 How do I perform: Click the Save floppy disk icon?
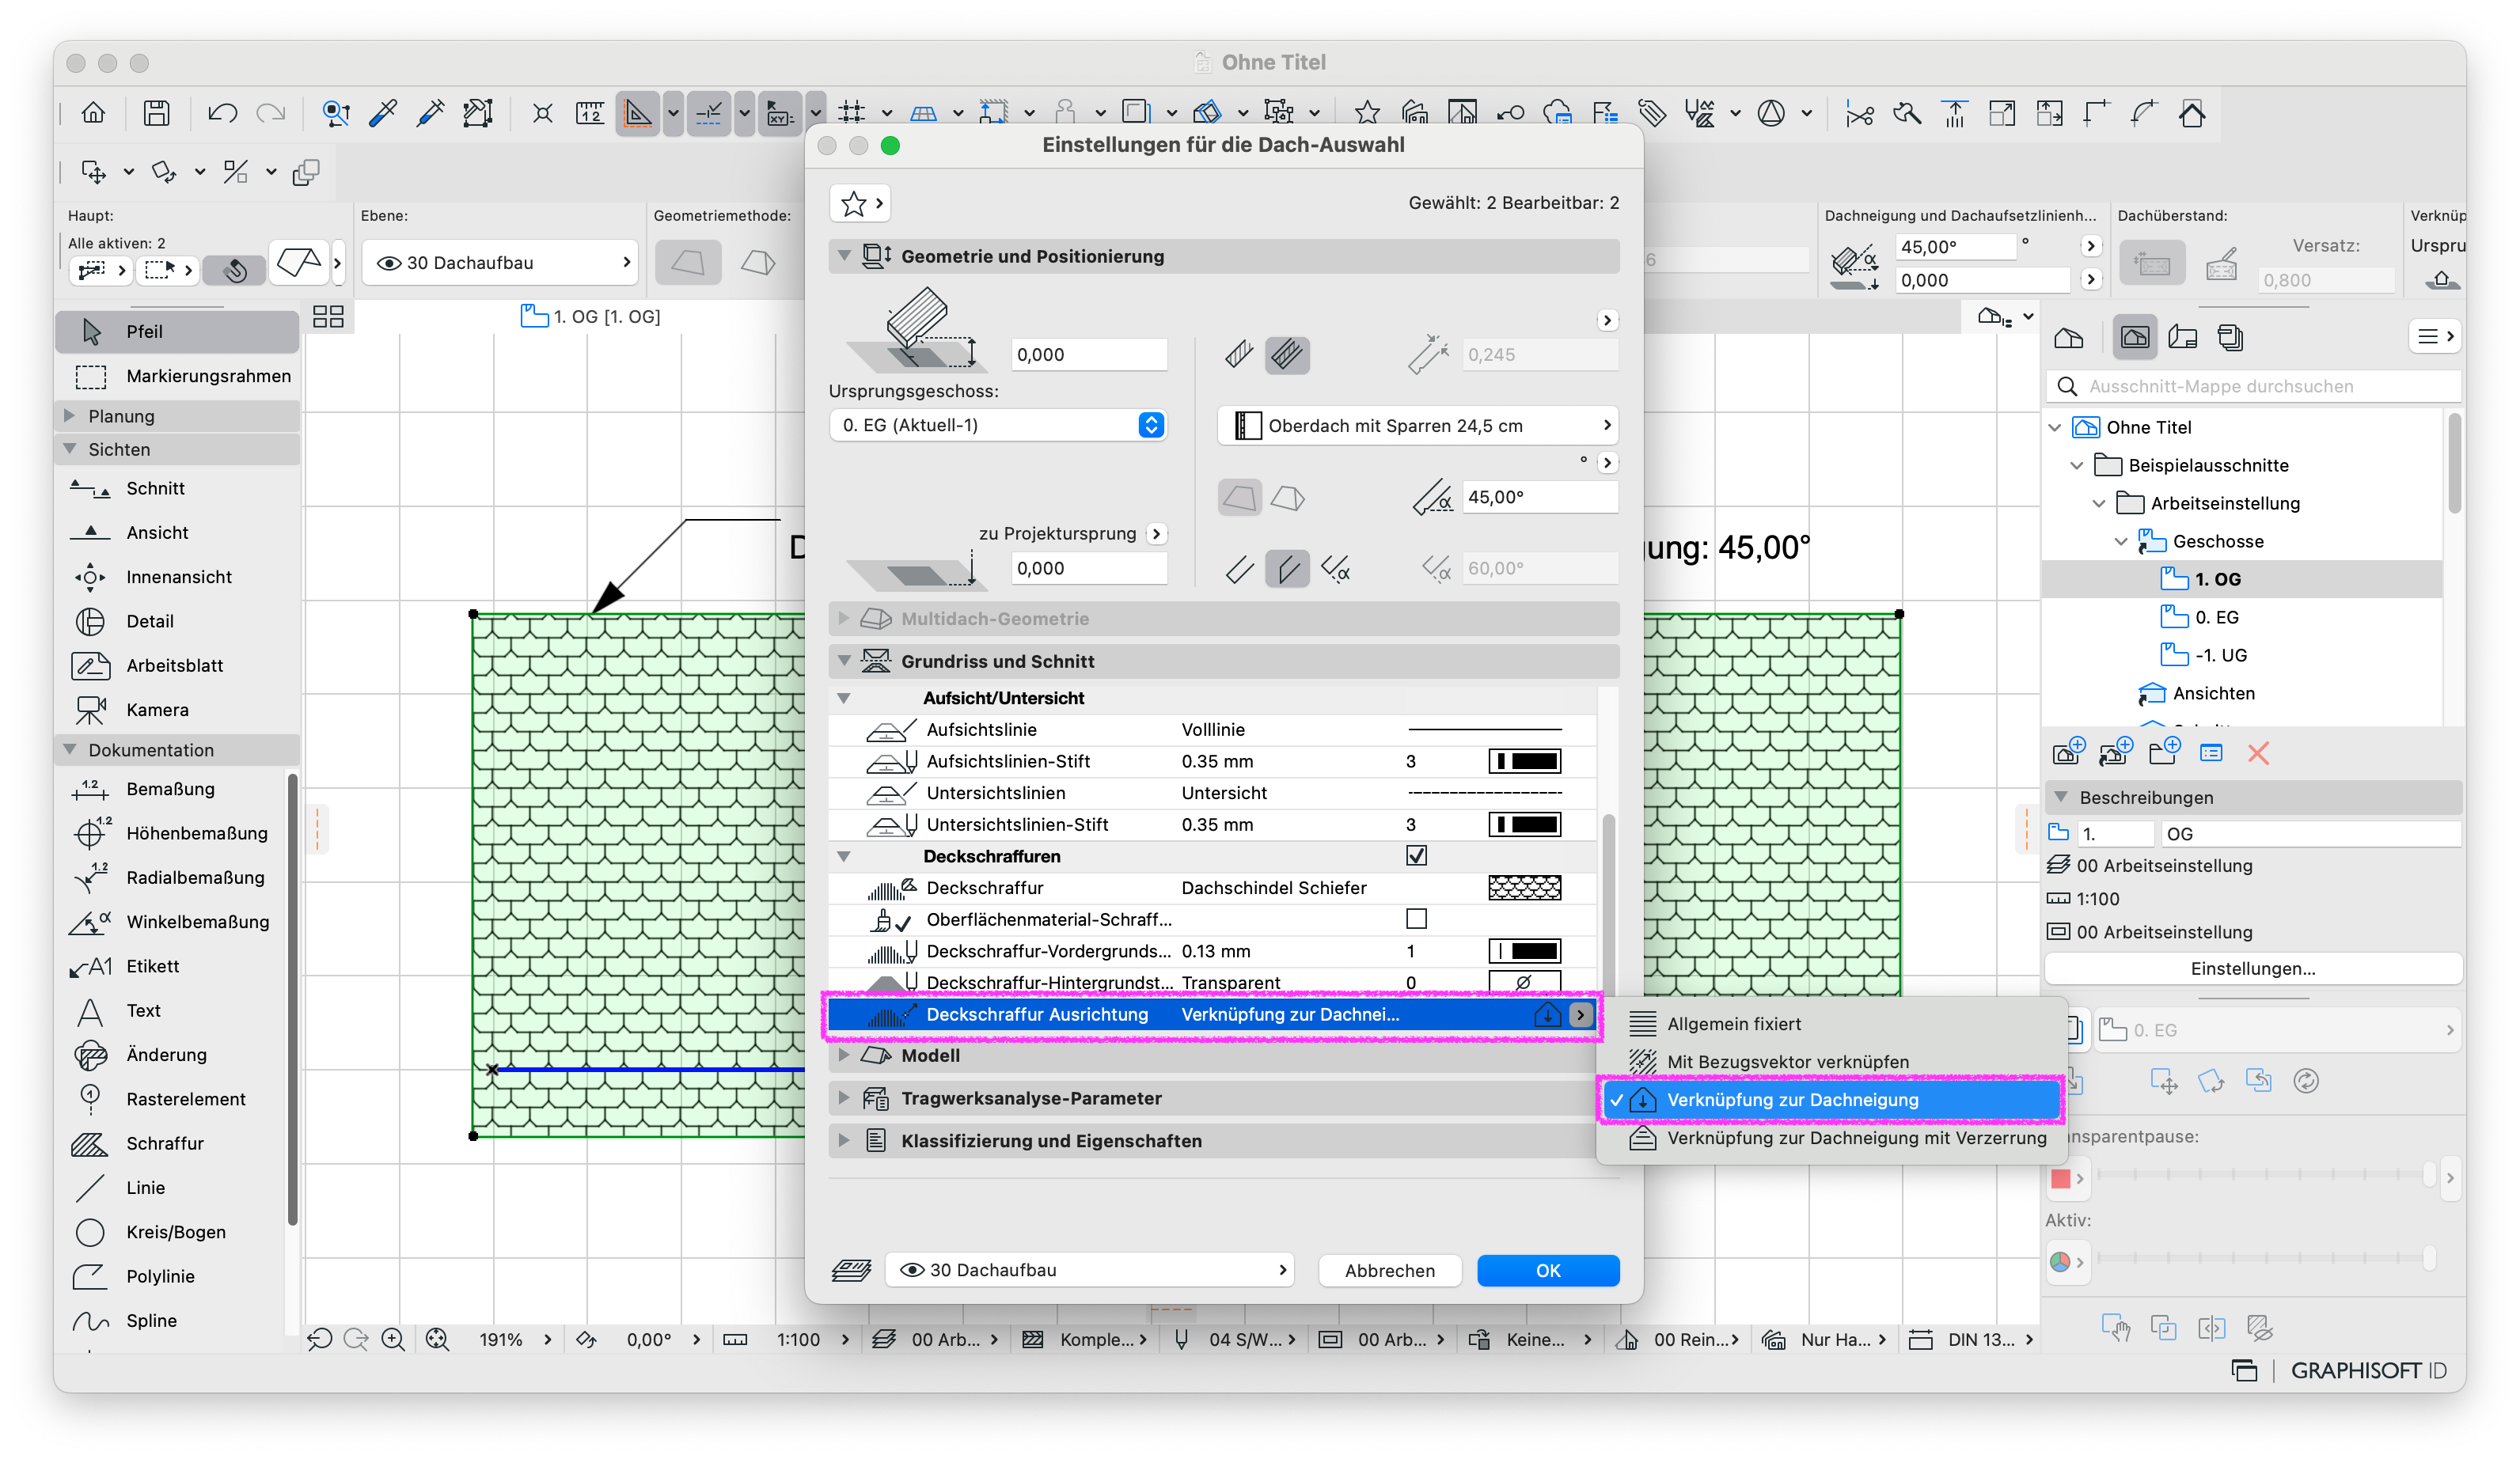coord(156,113)
